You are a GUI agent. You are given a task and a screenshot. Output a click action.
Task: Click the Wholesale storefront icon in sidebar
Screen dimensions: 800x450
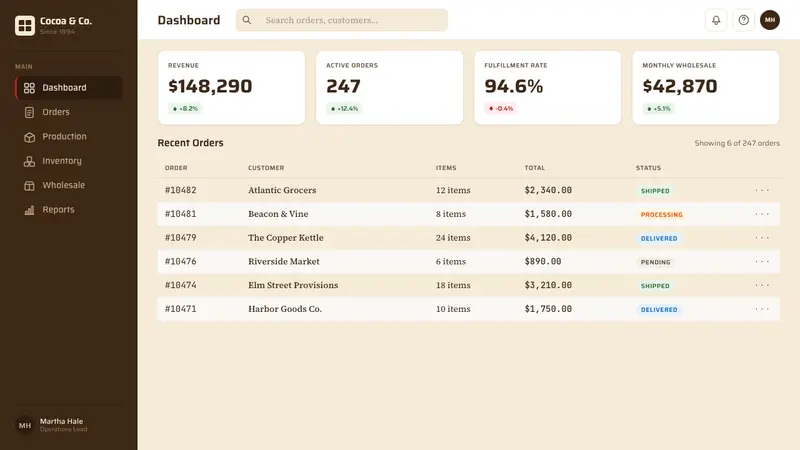click(29, 186)
